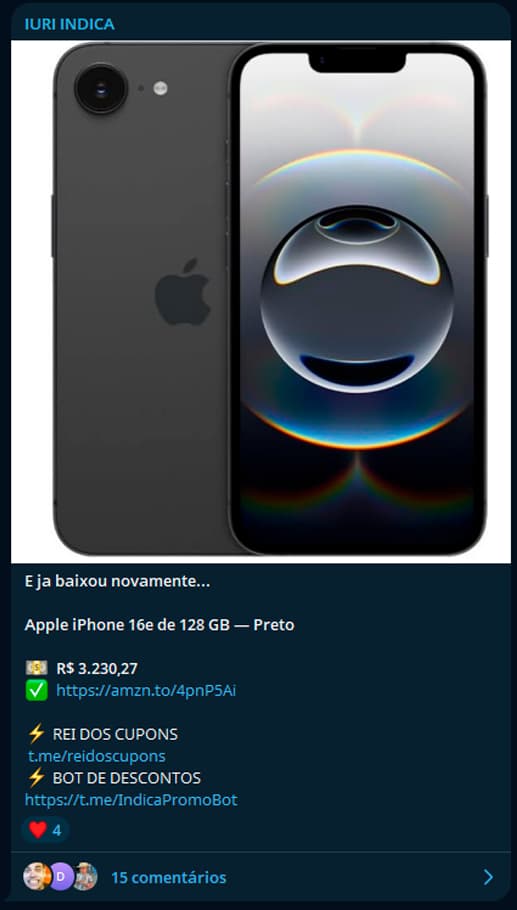This screenshot has height=910, width=517.
Task: Click the red heart reaction
Action: pyautogui.click(x=38, y=830)
